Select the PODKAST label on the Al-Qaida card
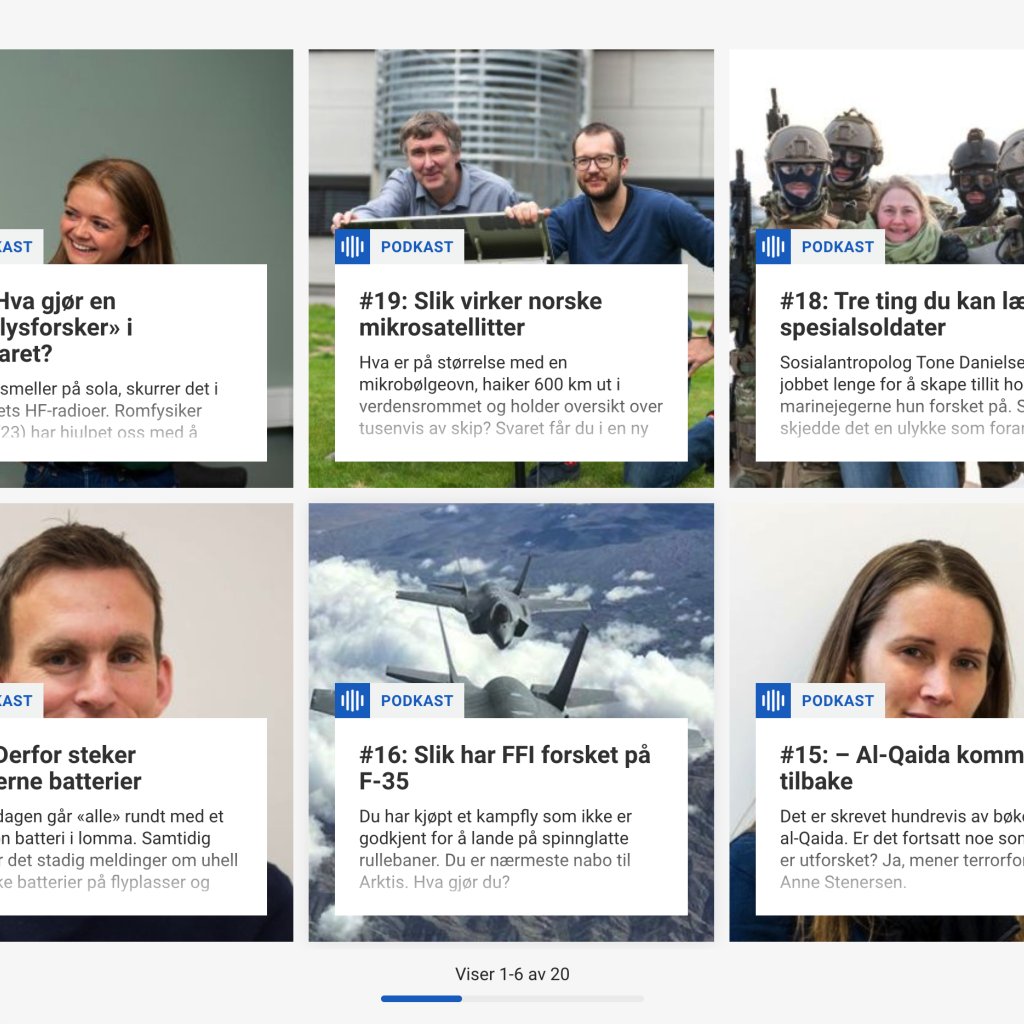The height and width of the screenshot is (1024, 1024). click(x=838, y=701)
